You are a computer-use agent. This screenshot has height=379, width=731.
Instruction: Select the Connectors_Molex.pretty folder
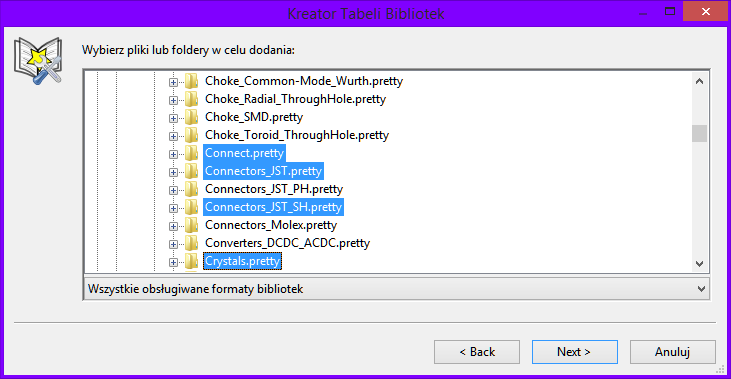pos(271,225)
